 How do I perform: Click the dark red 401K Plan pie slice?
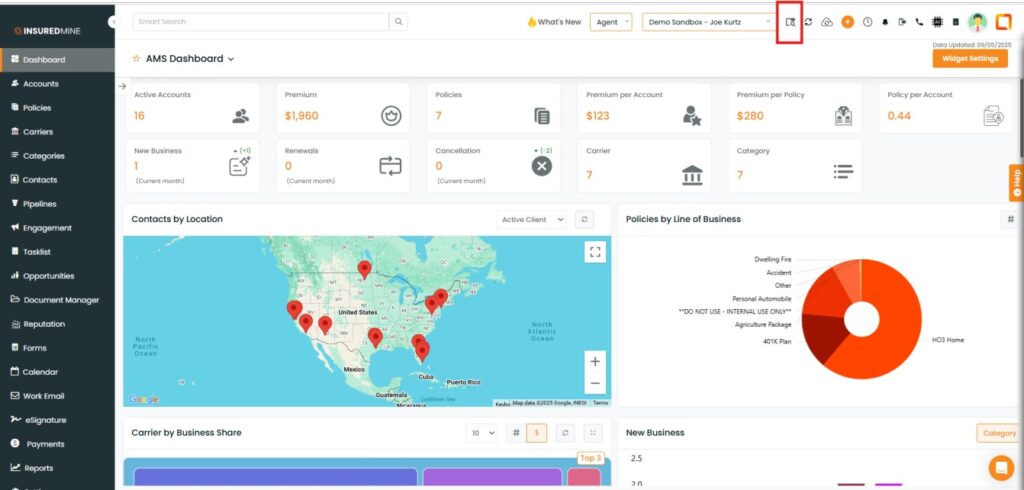(x=823, y=336)
